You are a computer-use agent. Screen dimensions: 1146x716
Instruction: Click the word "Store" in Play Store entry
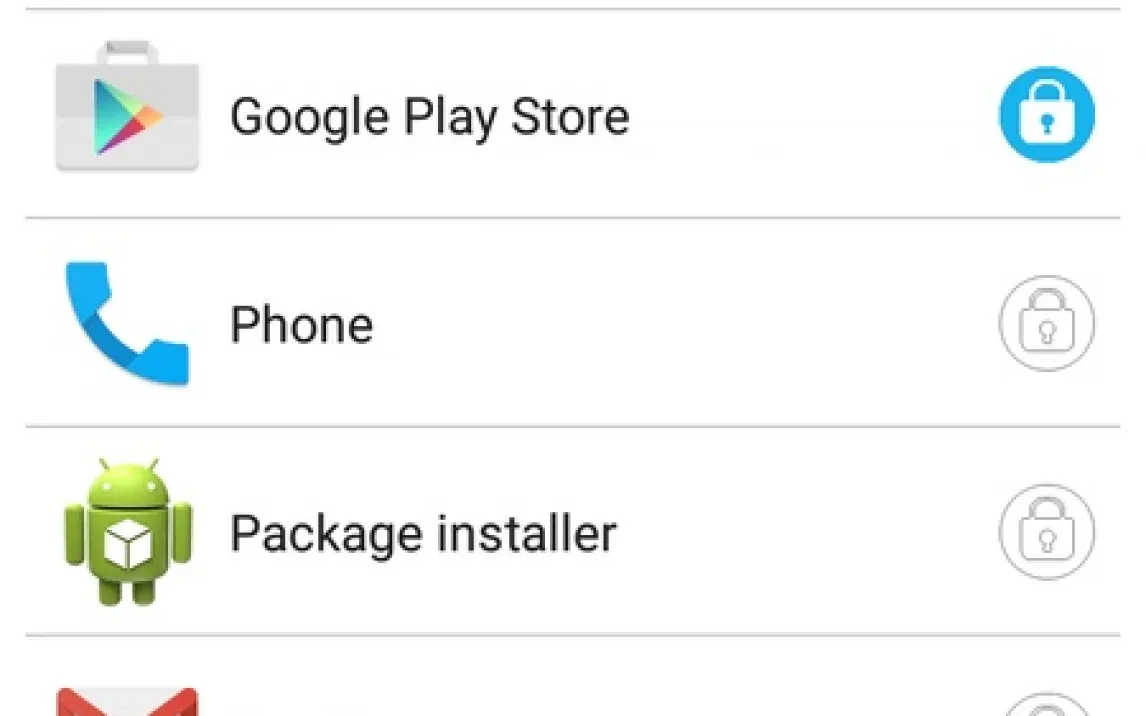tap(570, 117)
